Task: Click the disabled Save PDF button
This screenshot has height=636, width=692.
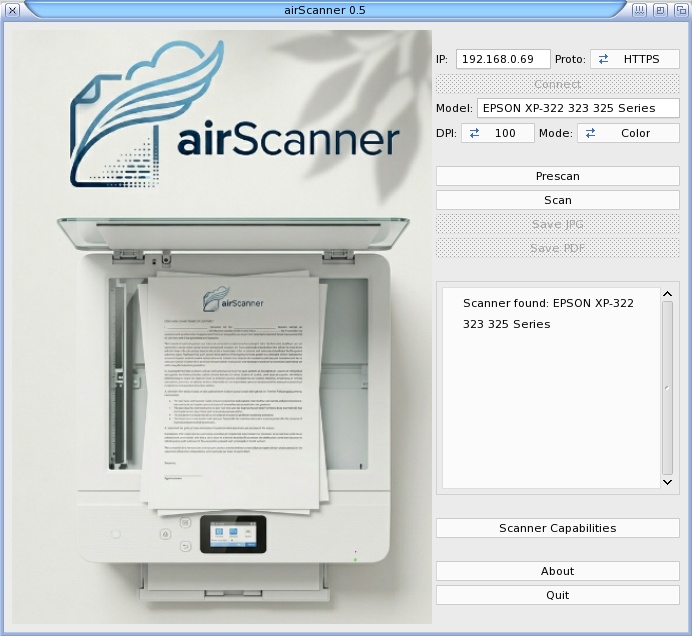Action: click(557, 248)
